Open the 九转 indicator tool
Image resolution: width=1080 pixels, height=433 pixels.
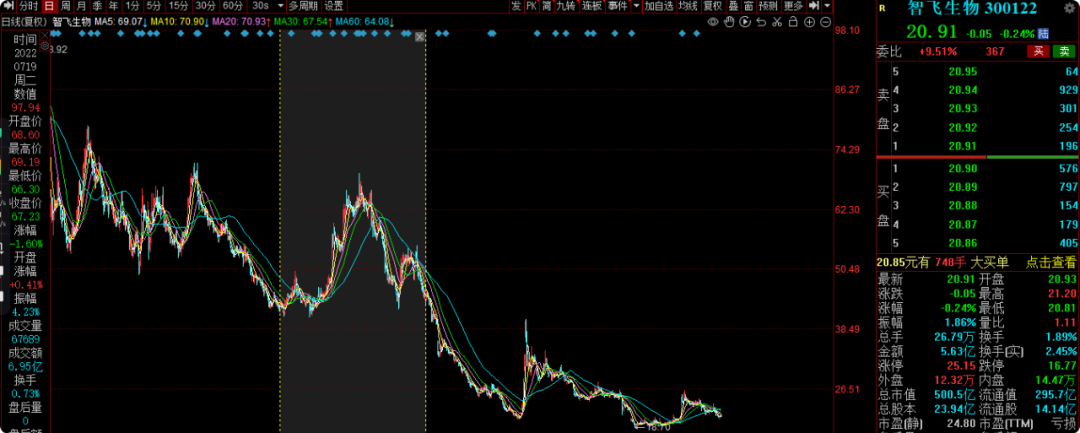(x=566, y=6)
